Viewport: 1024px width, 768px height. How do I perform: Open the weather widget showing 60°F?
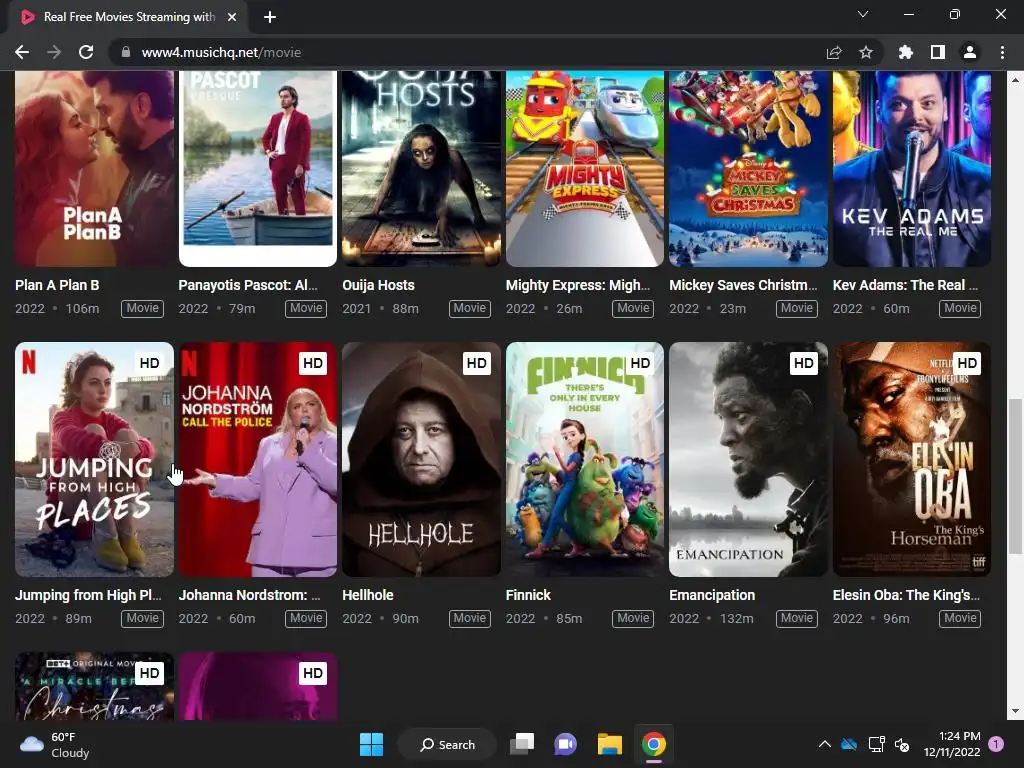click(55, 744)
